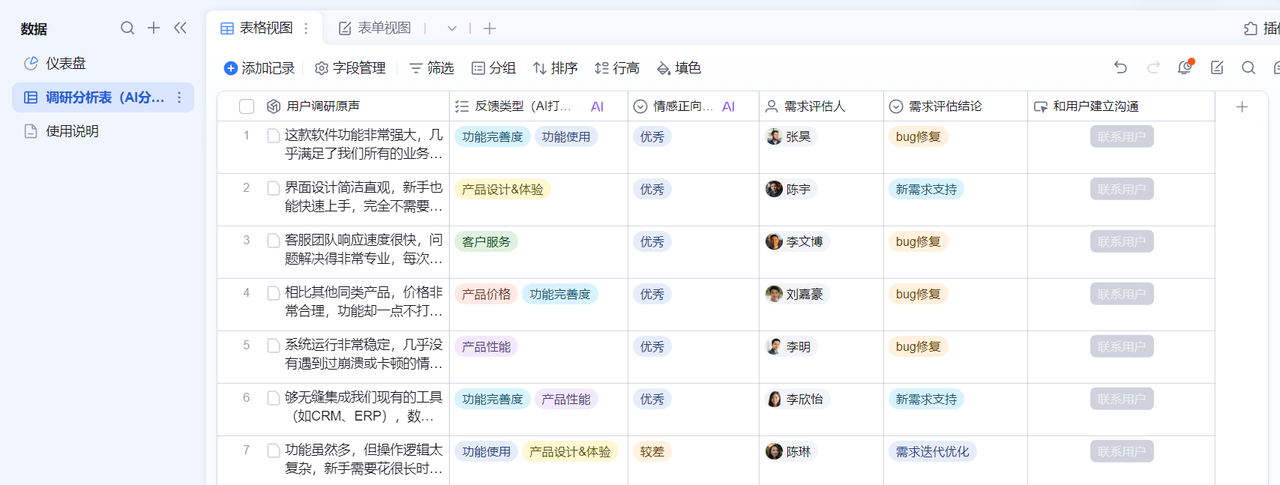
Task: Collapse the data sidebar with double chevron
Action: [180, 28]
